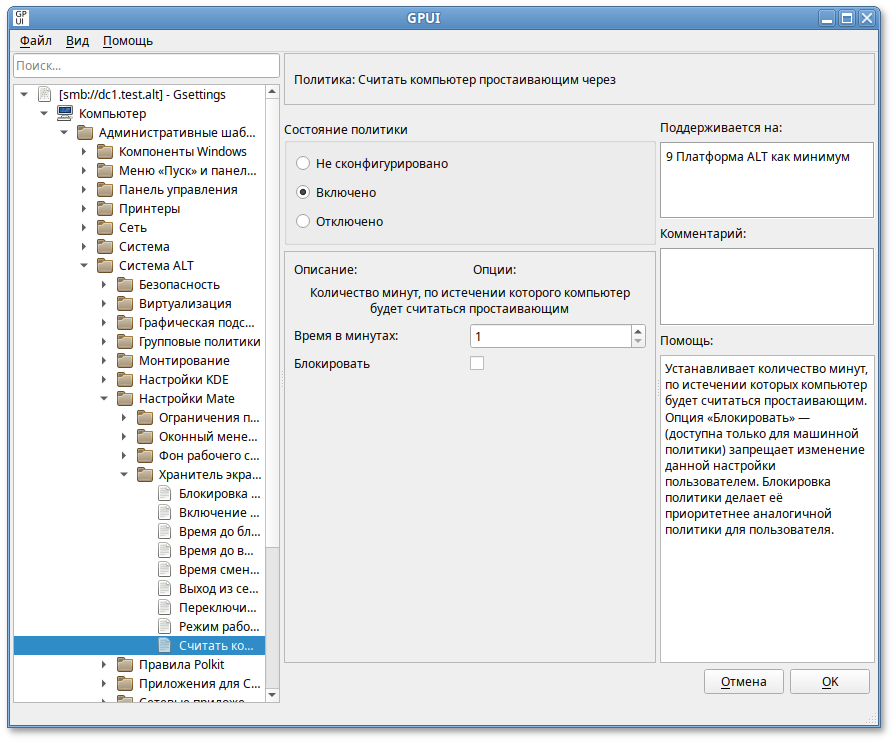Select the Отключено radio button
Image resolution: width=894 pixels, height=742 pixels.
click(302, 221)
